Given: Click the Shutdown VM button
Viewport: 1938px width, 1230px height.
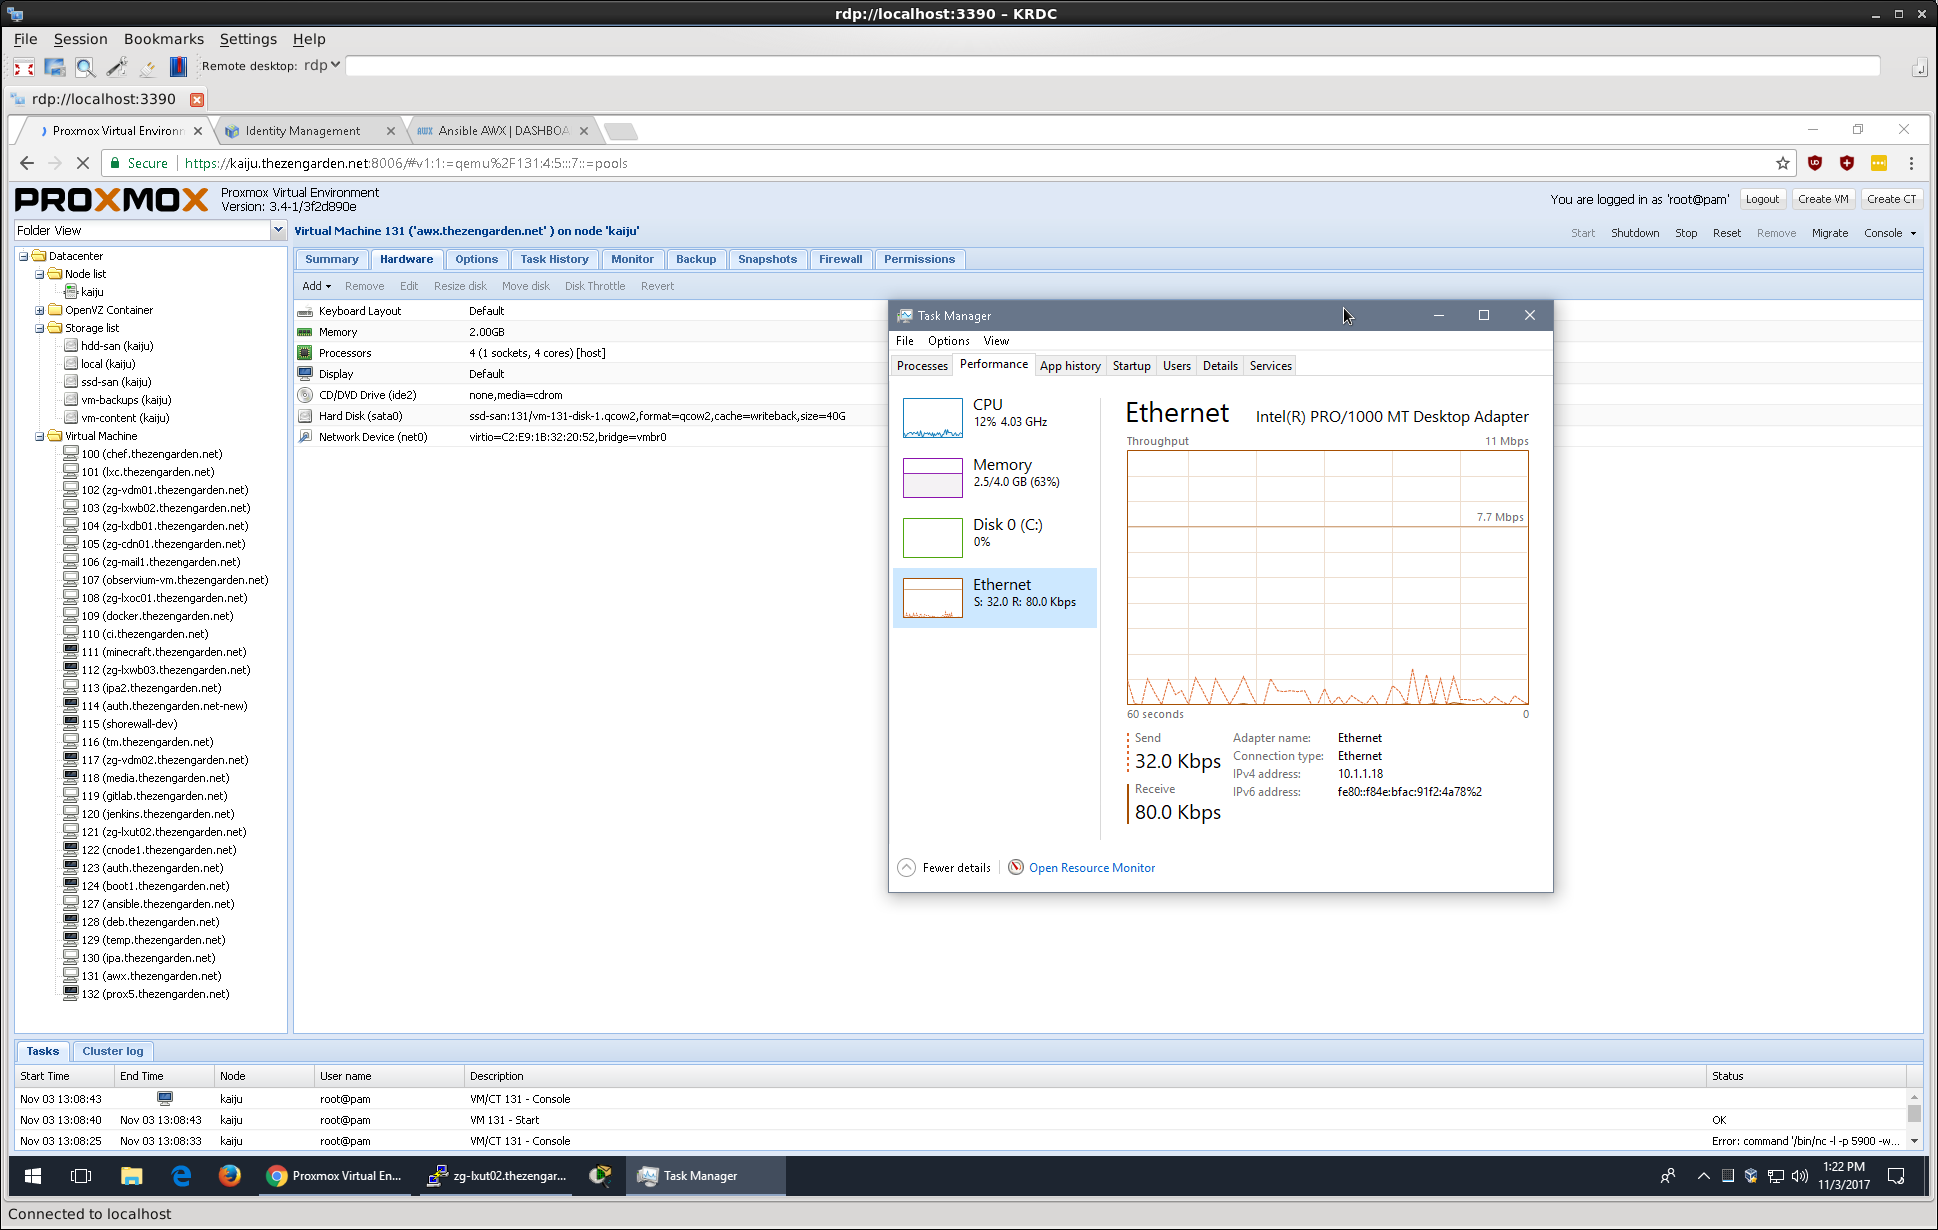Looking at the screenshot, I should point(1635,233).
